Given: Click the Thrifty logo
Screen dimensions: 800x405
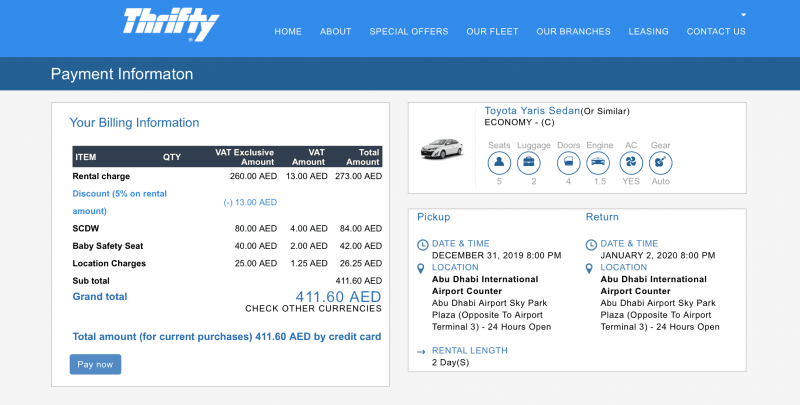Looking at the screenshot, I should (171, 24).
